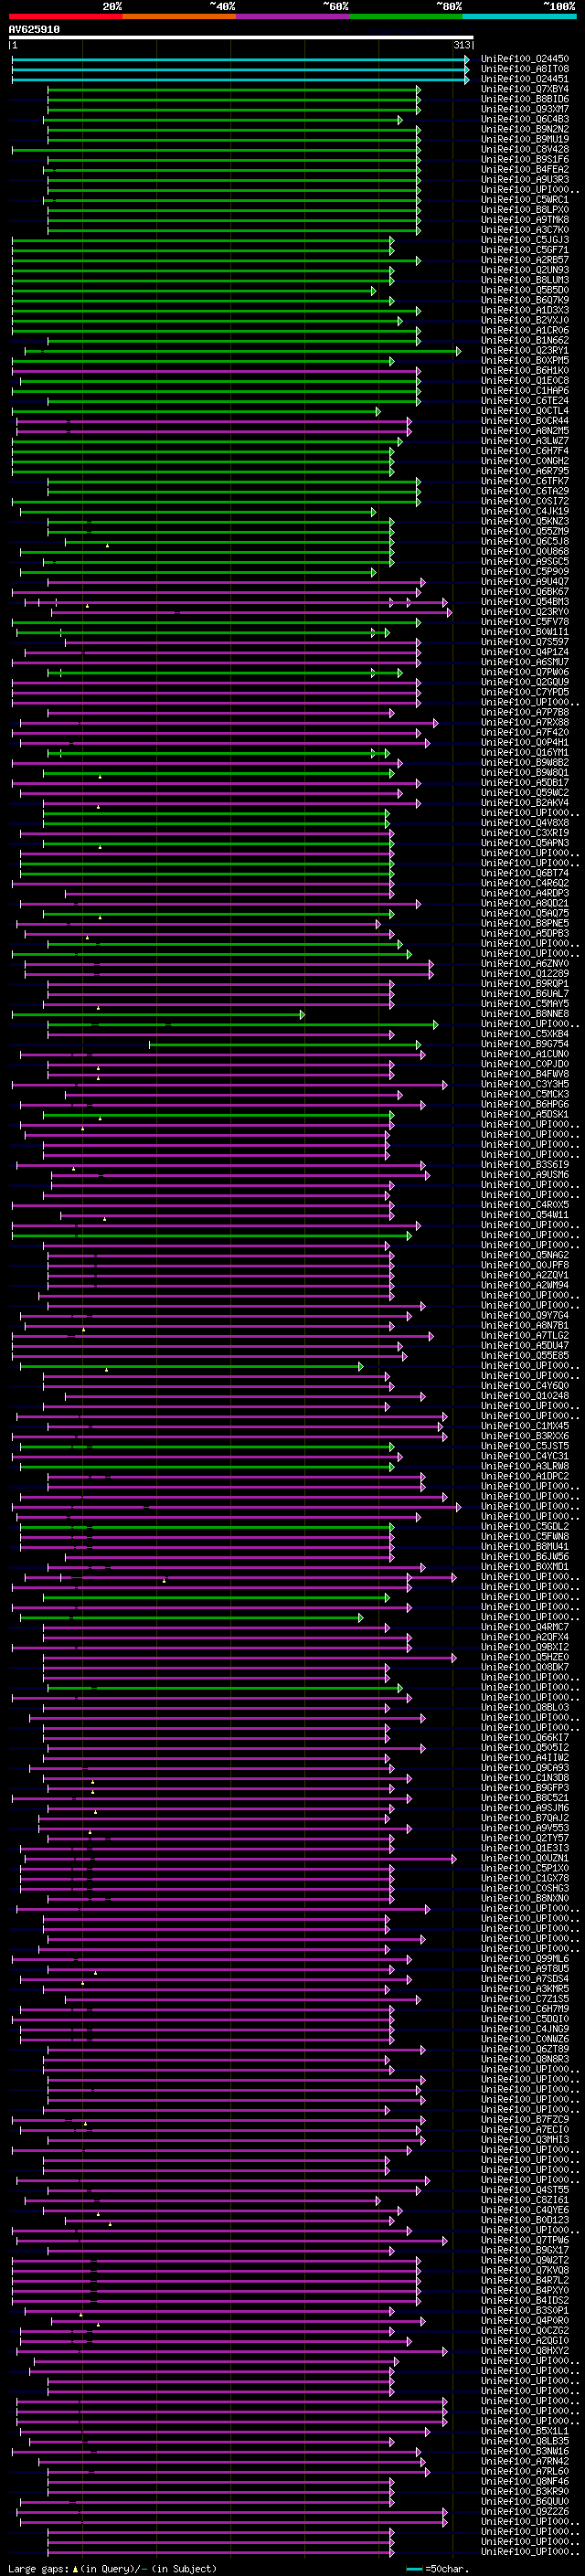585x2576 pixels.
Task: Select the UniRef100_C5JGJ3 label
Action: click(525, 240)
